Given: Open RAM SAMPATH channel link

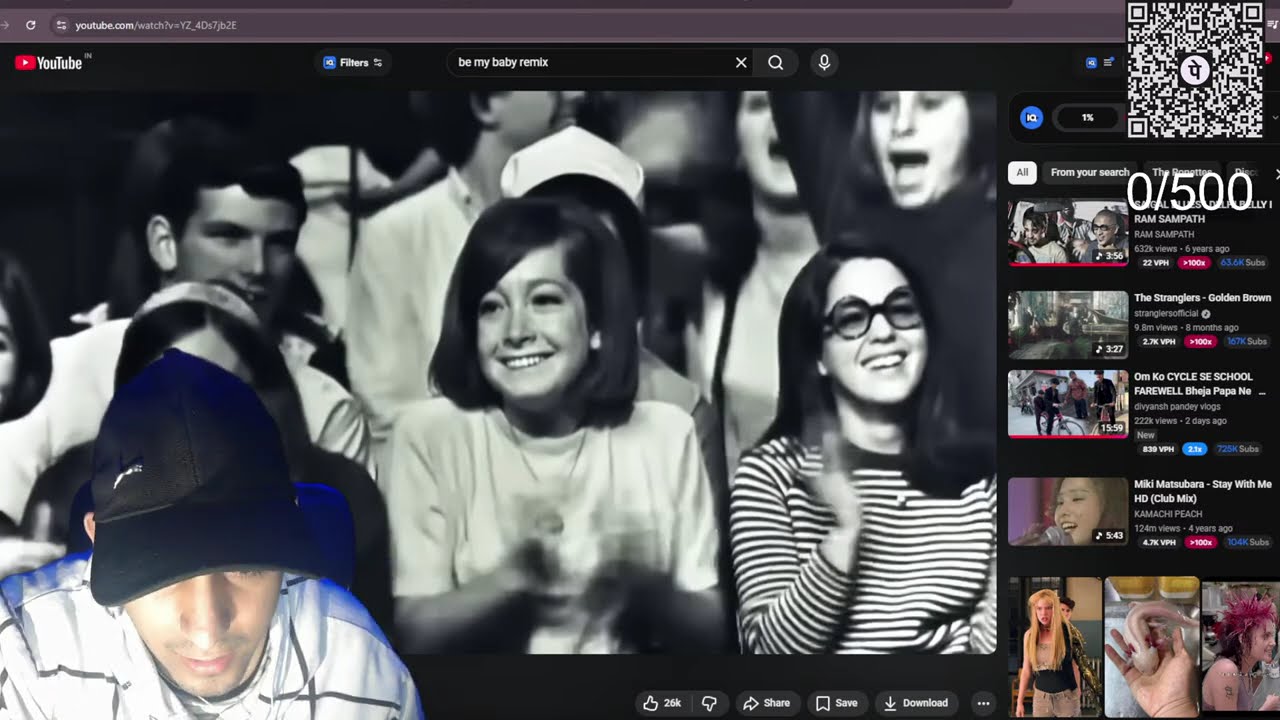Looking at the screenshot, I should coord(1164,235).
